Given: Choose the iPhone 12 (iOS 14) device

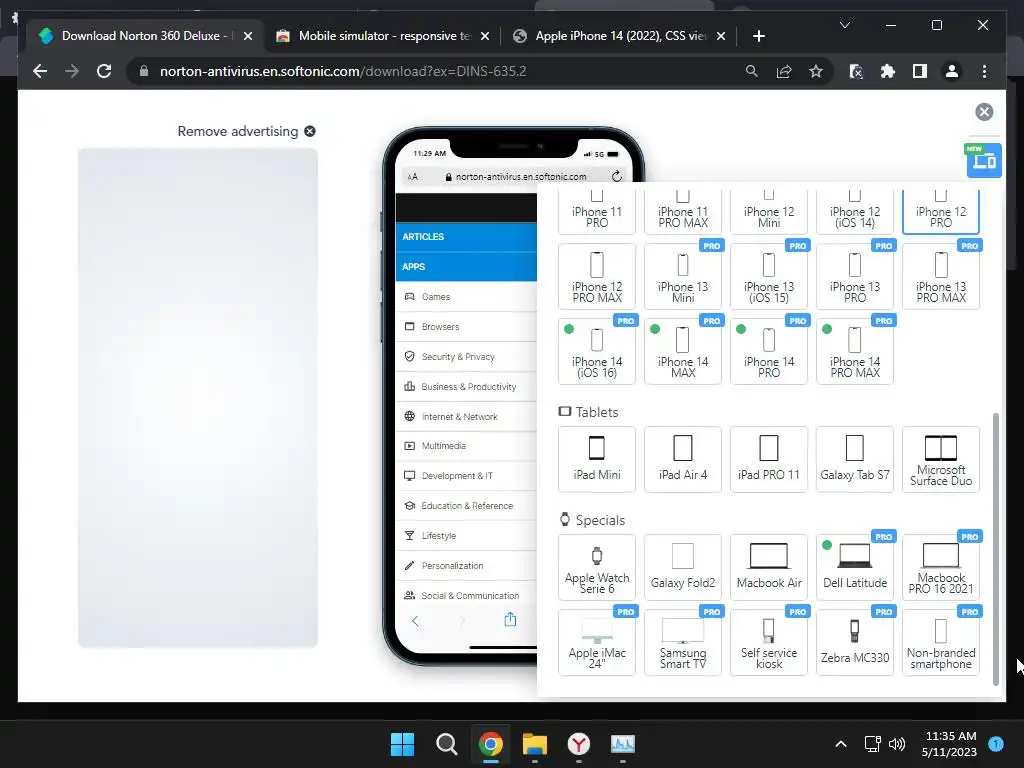Looking at the screenshot, I should (x=854, y=212).
